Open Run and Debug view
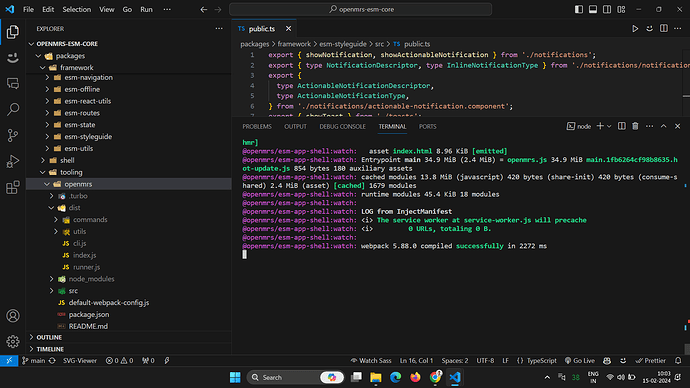Viewport: 690px width, 388px height. pyautogui.click(x=13, y=161)
